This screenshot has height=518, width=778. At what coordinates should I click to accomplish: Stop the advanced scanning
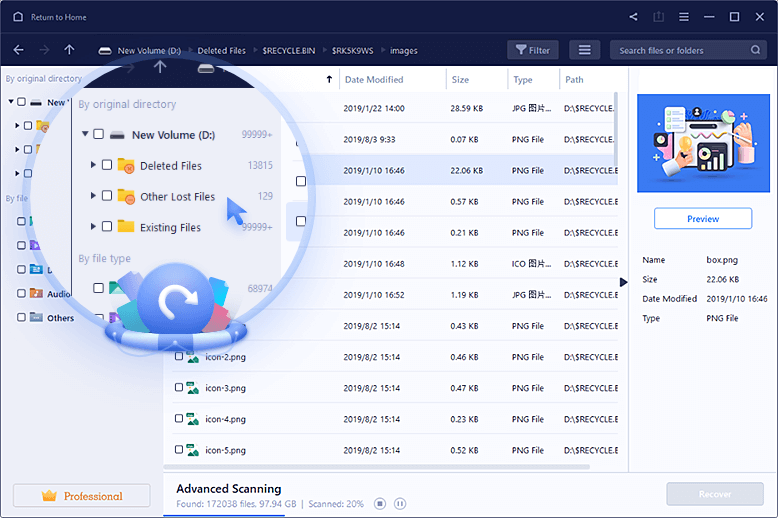pyautogui.click(x=379, y=503)
